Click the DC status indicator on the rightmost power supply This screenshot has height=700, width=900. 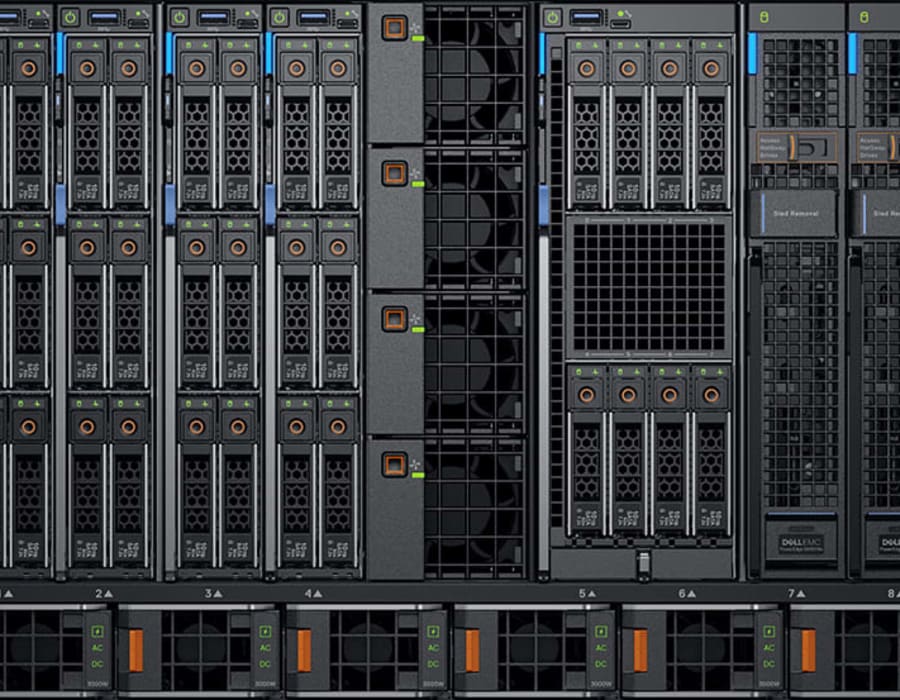(x=767, y=665)
